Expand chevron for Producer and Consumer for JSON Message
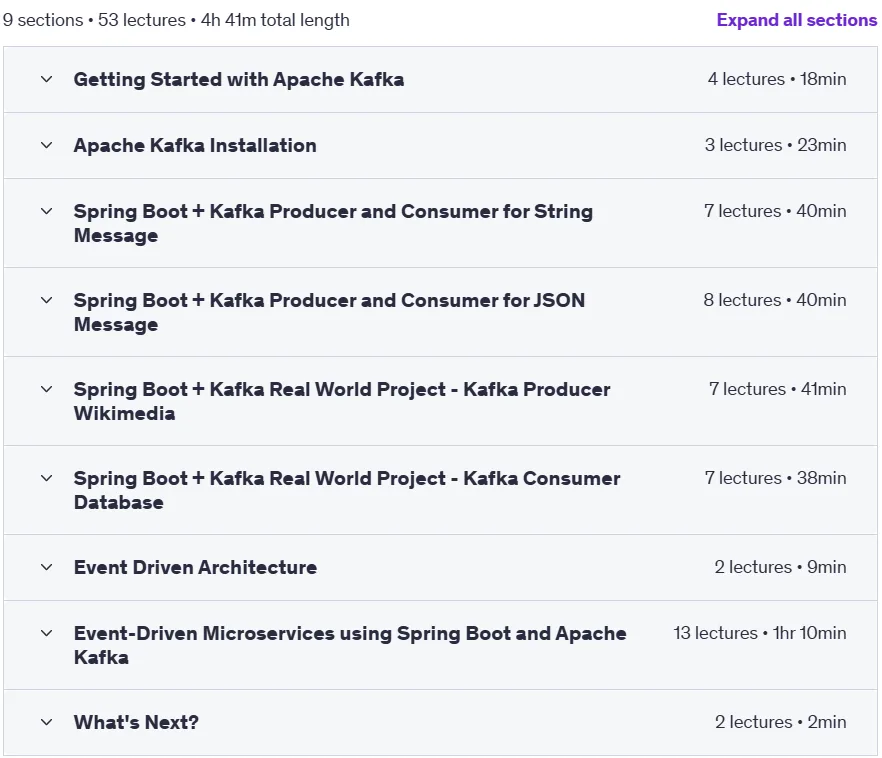 (47, 300)
